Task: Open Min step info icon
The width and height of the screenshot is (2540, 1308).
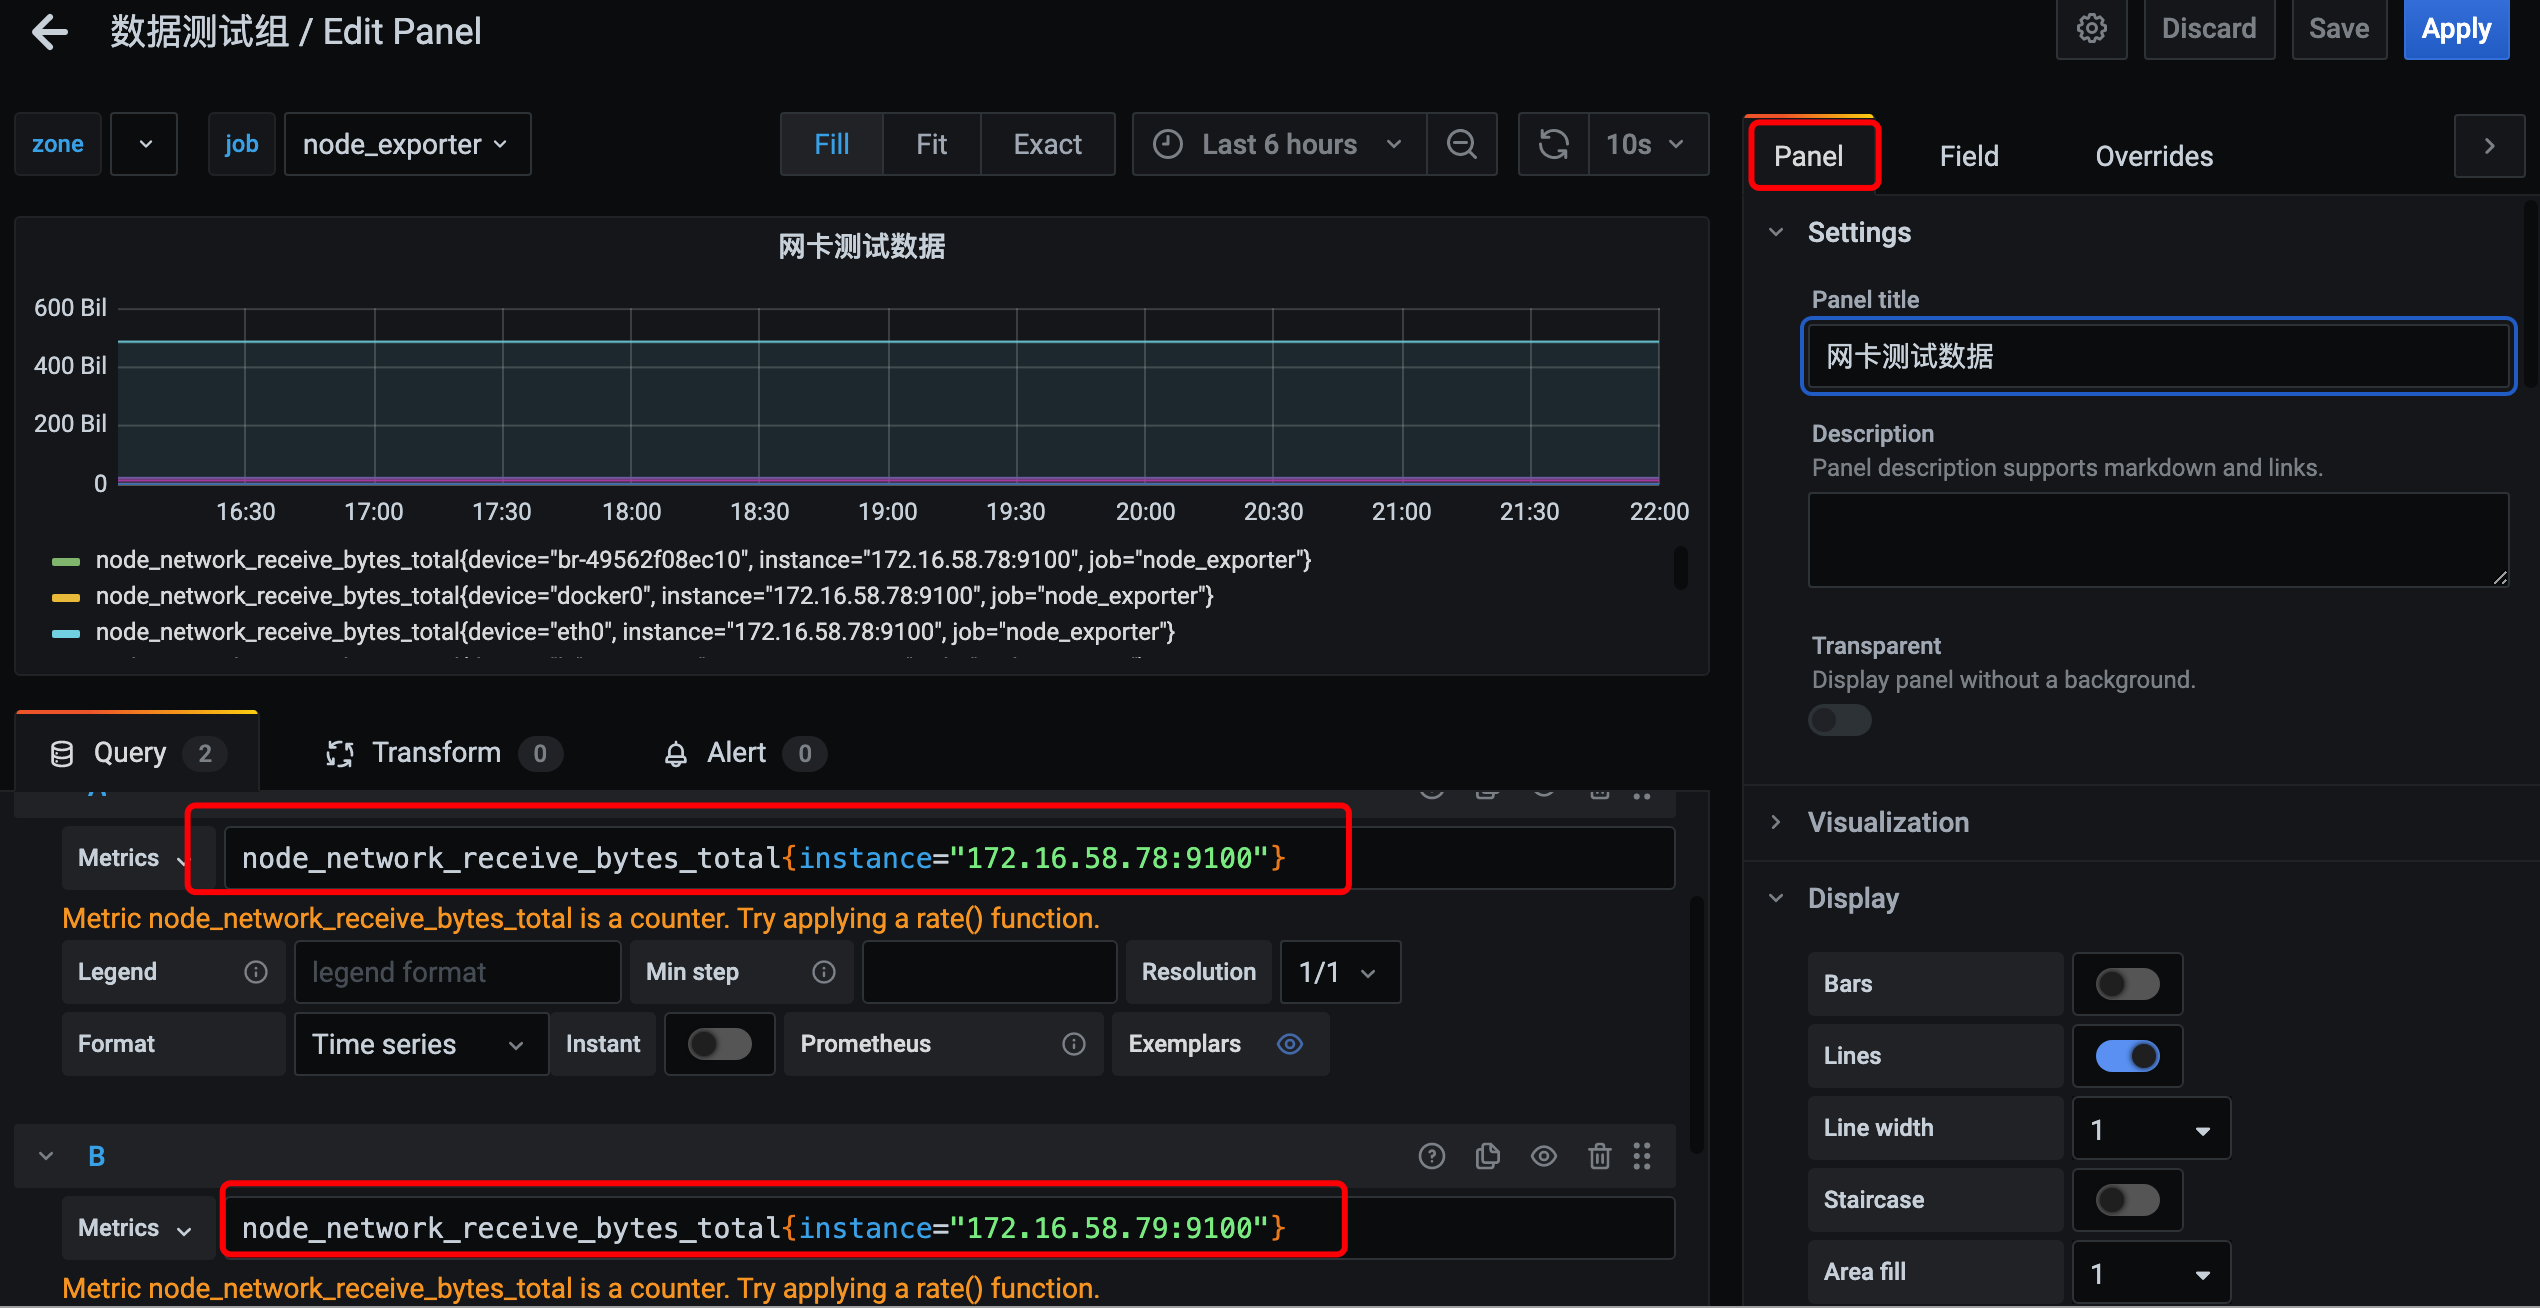Action: tap(824, 972)
